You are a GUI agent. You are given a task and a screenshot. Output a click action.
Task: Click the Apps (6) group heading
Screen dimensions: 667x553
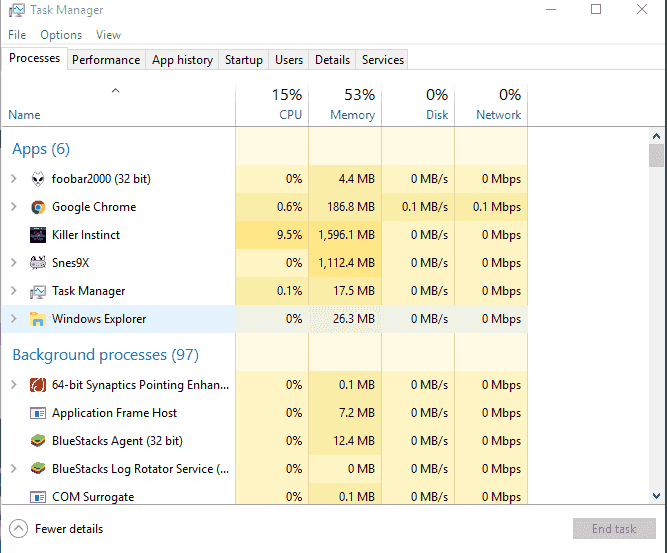click(41, 149)
